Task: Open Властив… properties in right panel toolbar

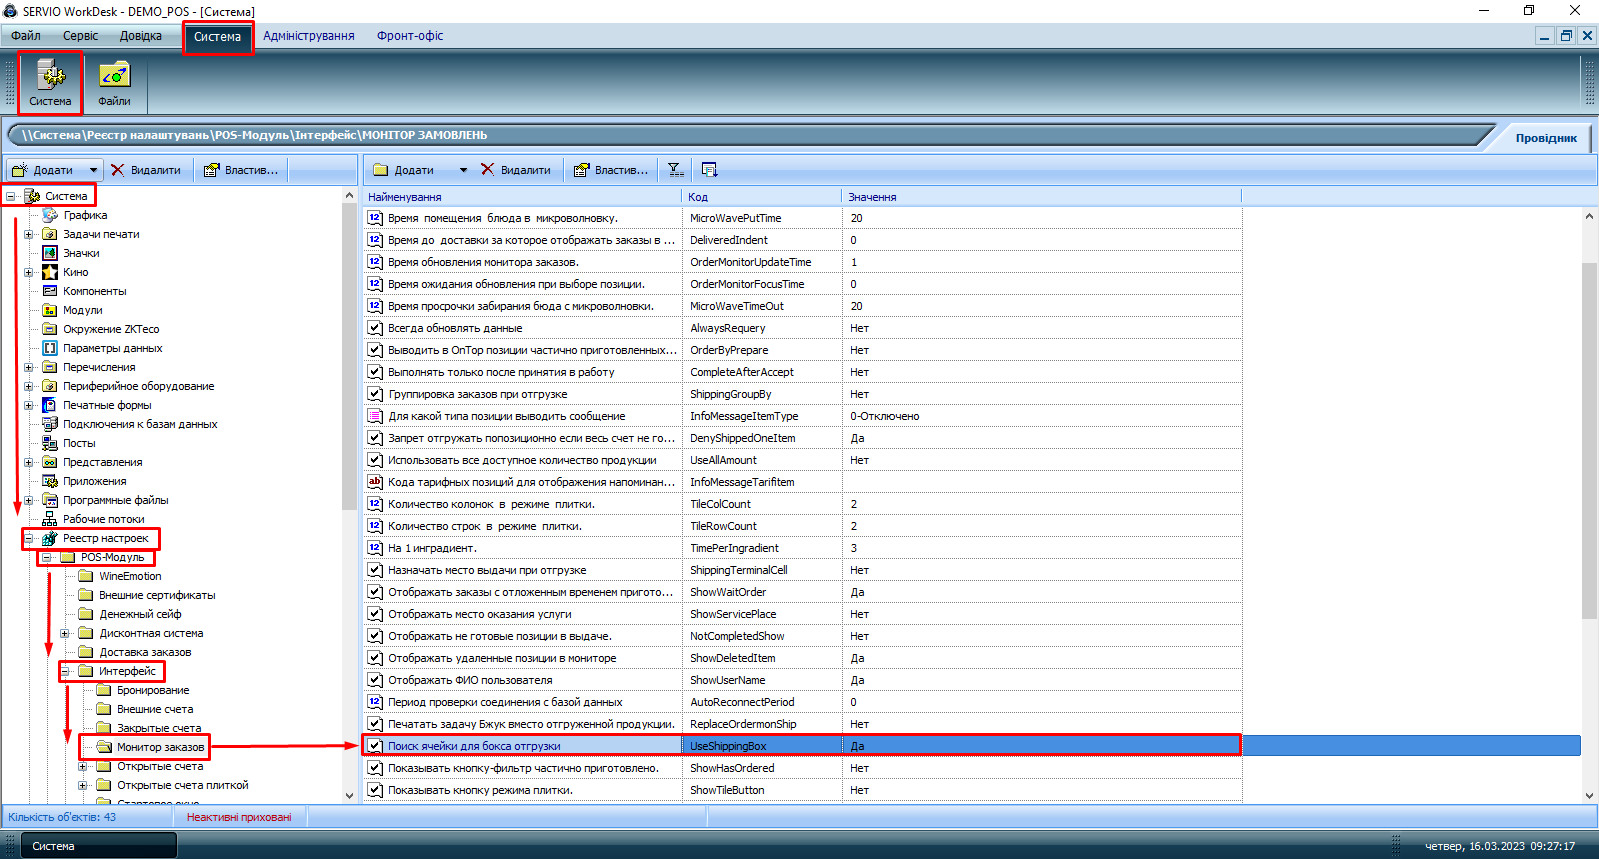Action: click(x=611, y=170)
